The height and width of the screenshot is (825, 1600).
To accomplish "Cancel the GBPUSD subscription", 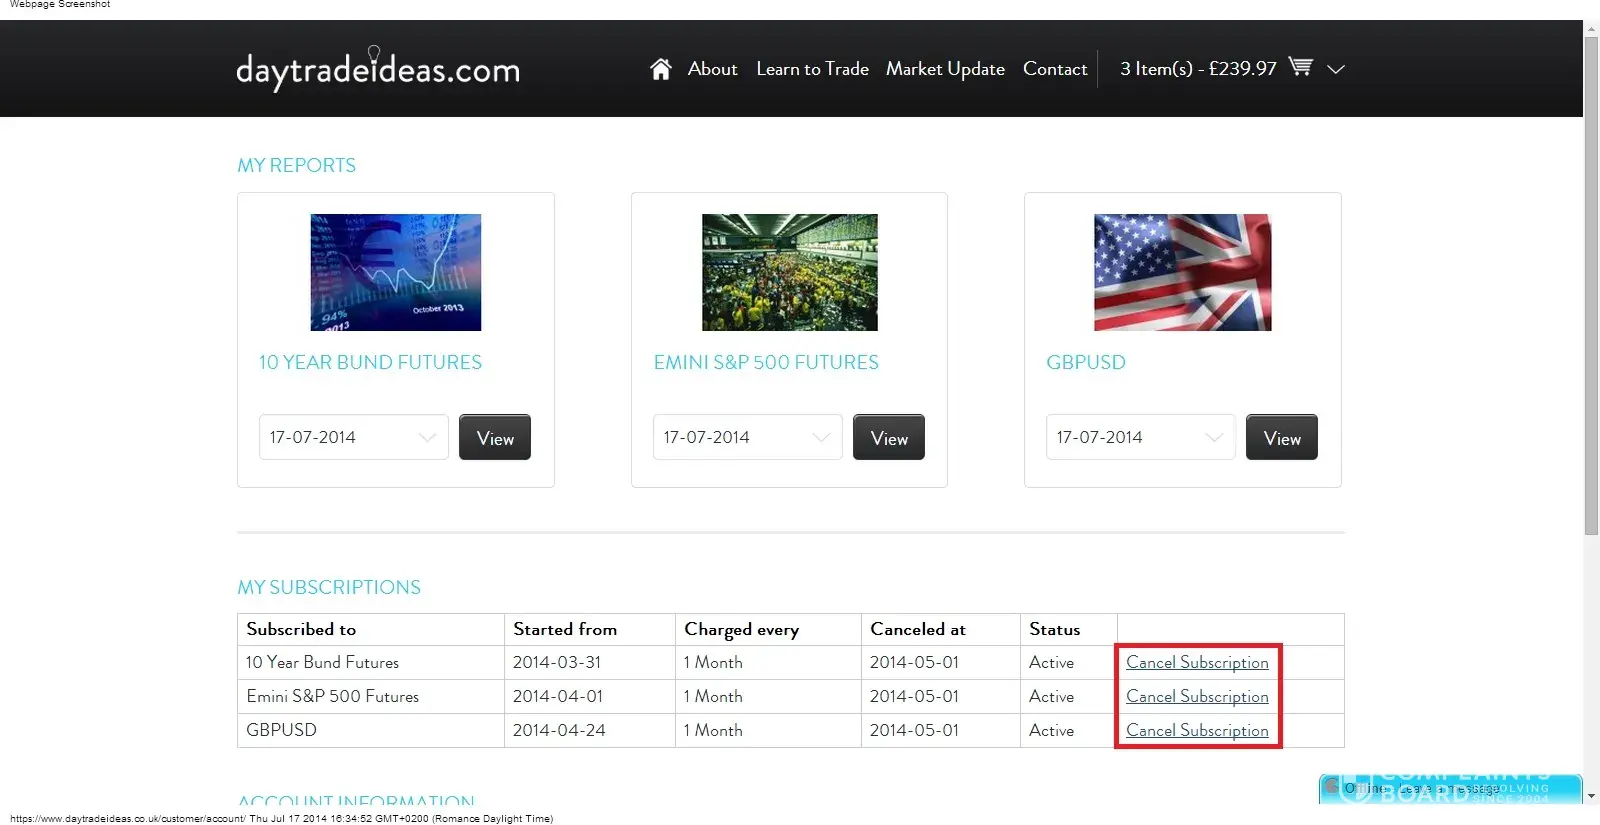I will point(1197,730).
